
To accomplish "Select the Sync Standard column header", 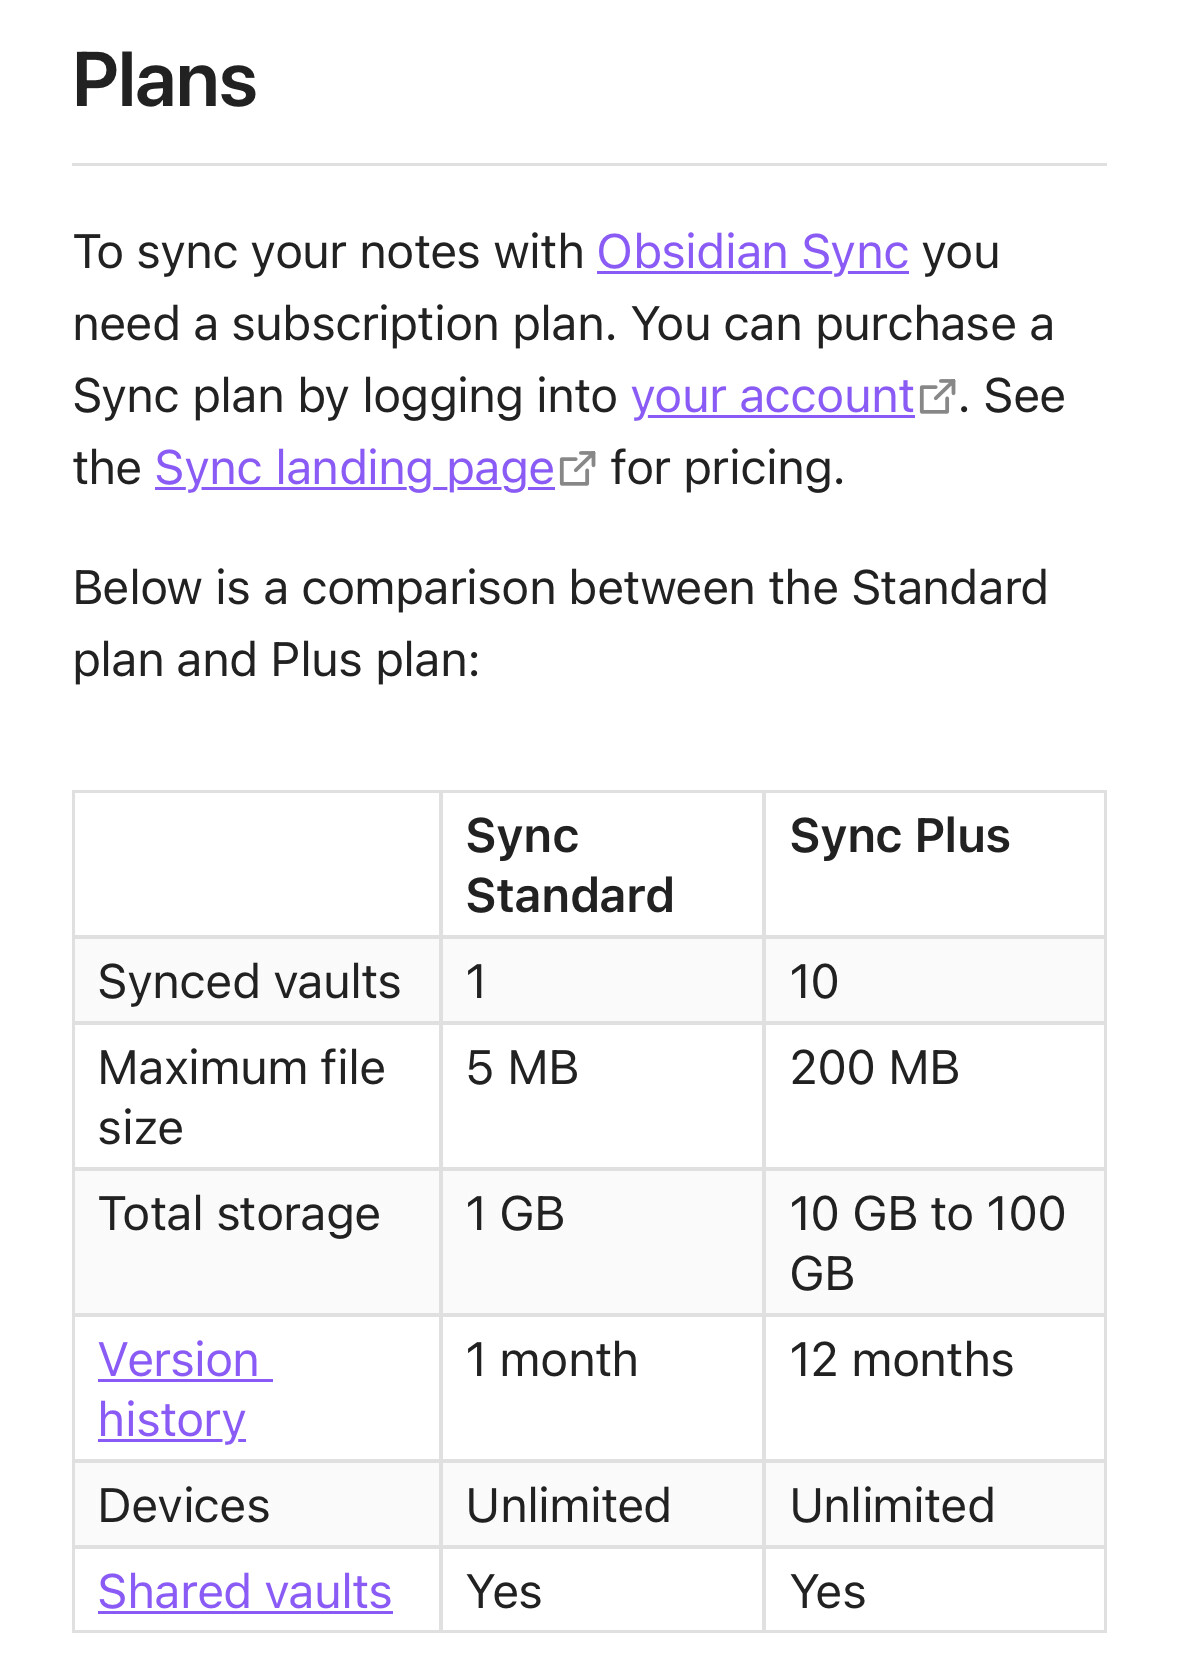I will (x=602, y=865).
